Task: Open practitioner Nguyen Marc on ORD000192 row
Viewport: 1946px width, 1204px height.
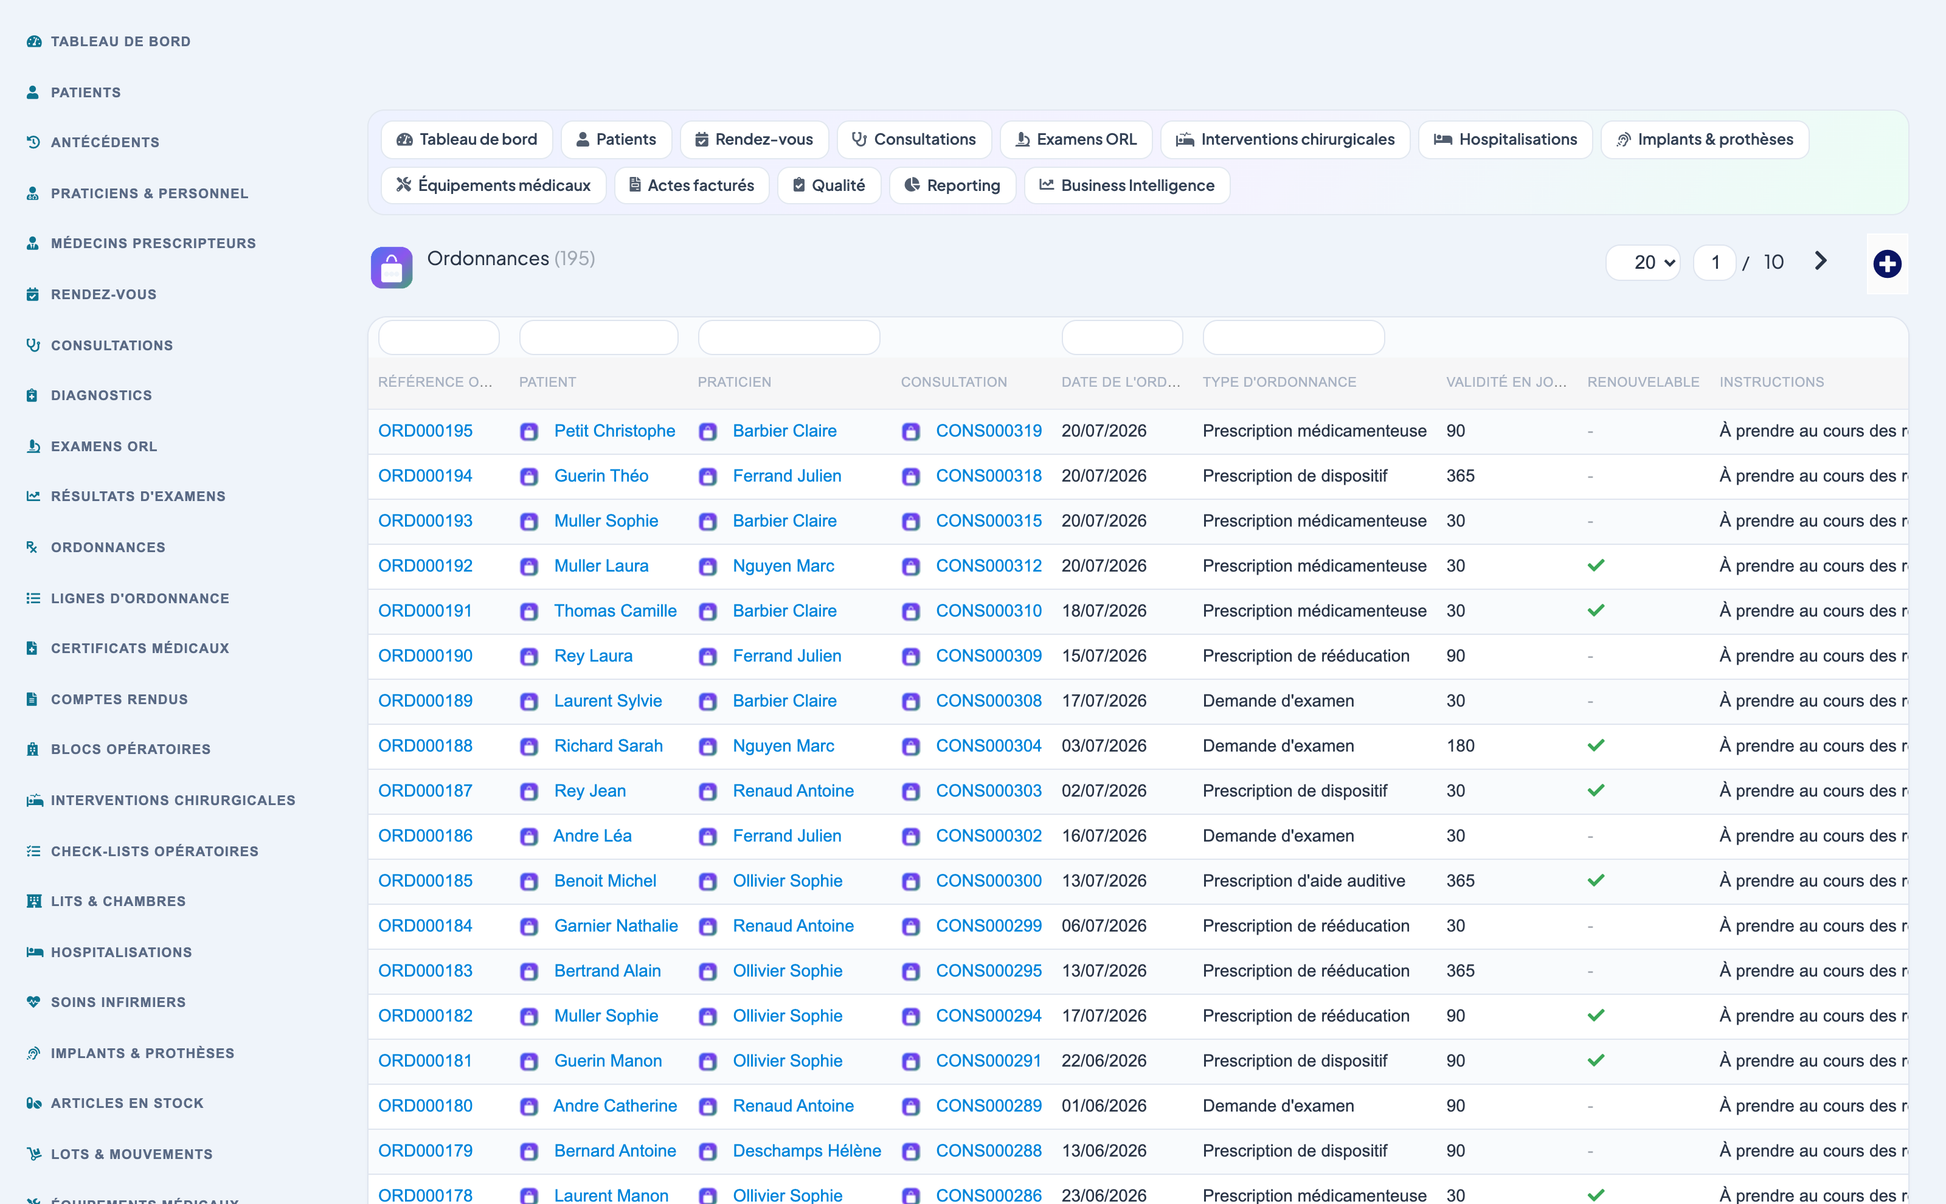Action: tap(783, 566)
